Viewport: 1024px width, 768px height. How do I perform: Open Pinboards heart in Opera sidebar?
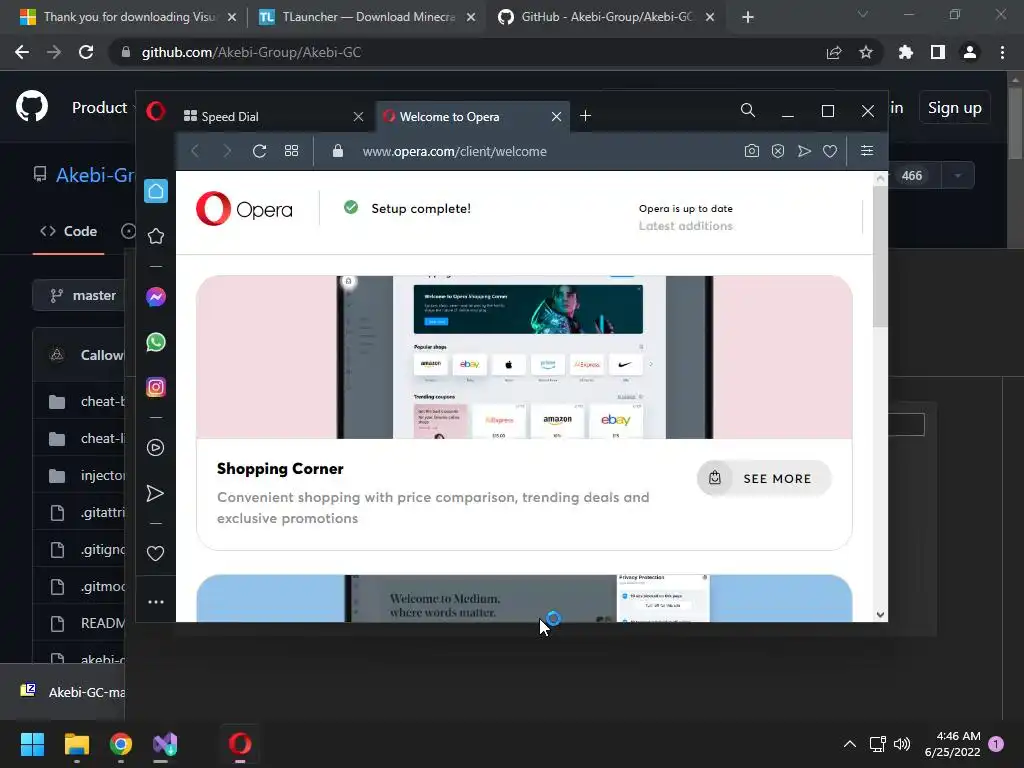click(155, 553)
